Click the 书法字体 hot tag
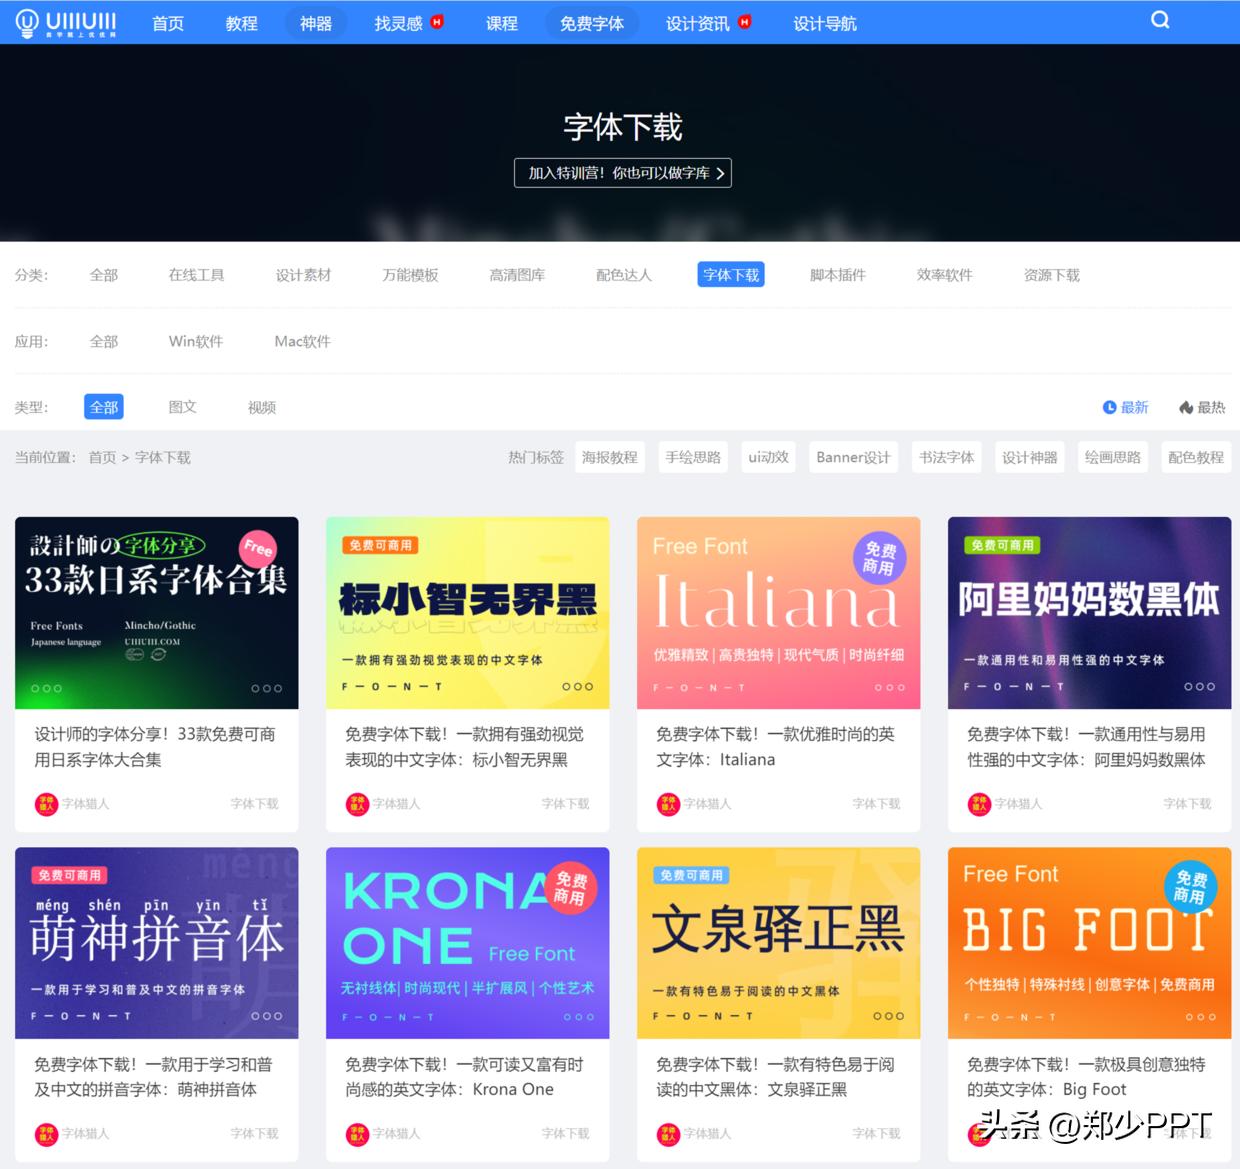1240x1169 pixels. pyautogui.click(x=946, y=457)
